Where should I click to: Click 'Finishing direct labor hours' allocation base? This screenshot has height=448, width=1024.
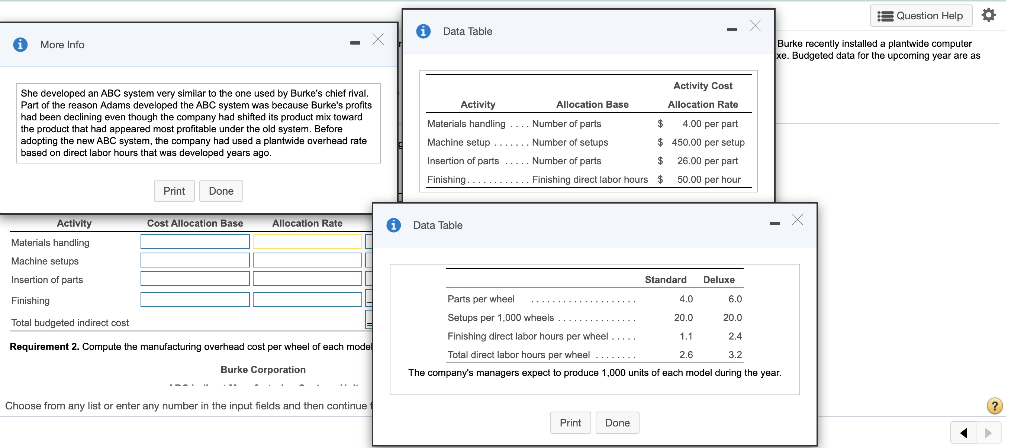tap(590, 180)
